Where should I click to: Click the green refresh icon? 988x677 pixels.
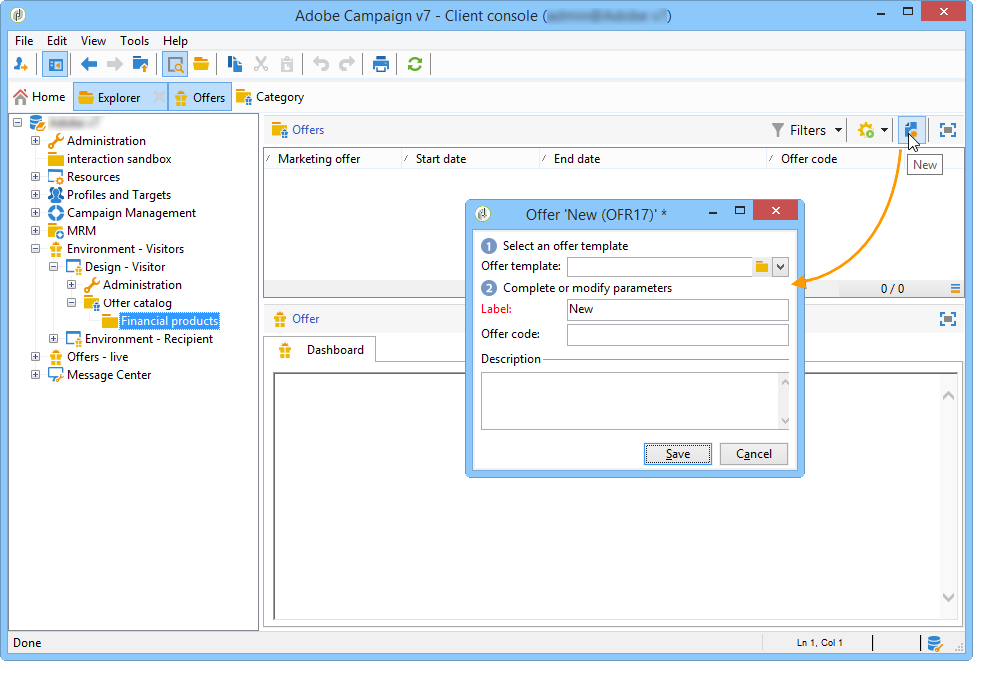pyautogui.click(x=415, y=64)
